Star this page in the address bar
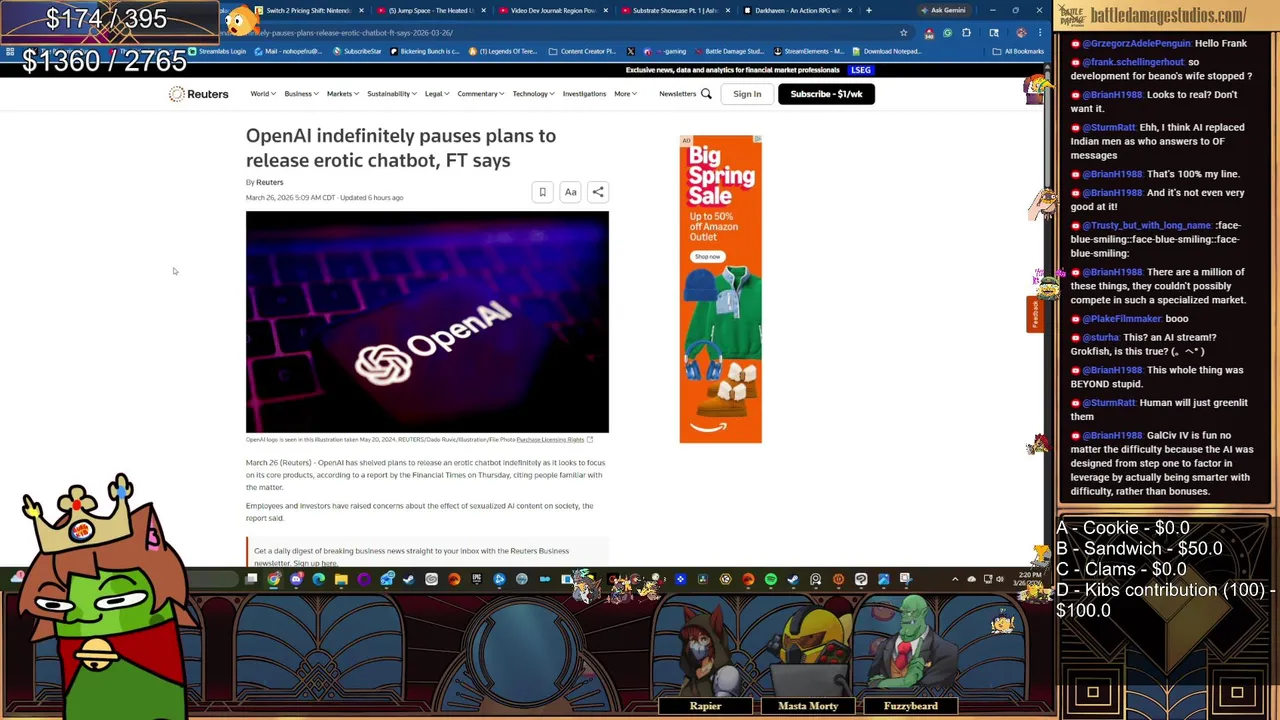This screenshot has height=720, width=1280. 904,33
